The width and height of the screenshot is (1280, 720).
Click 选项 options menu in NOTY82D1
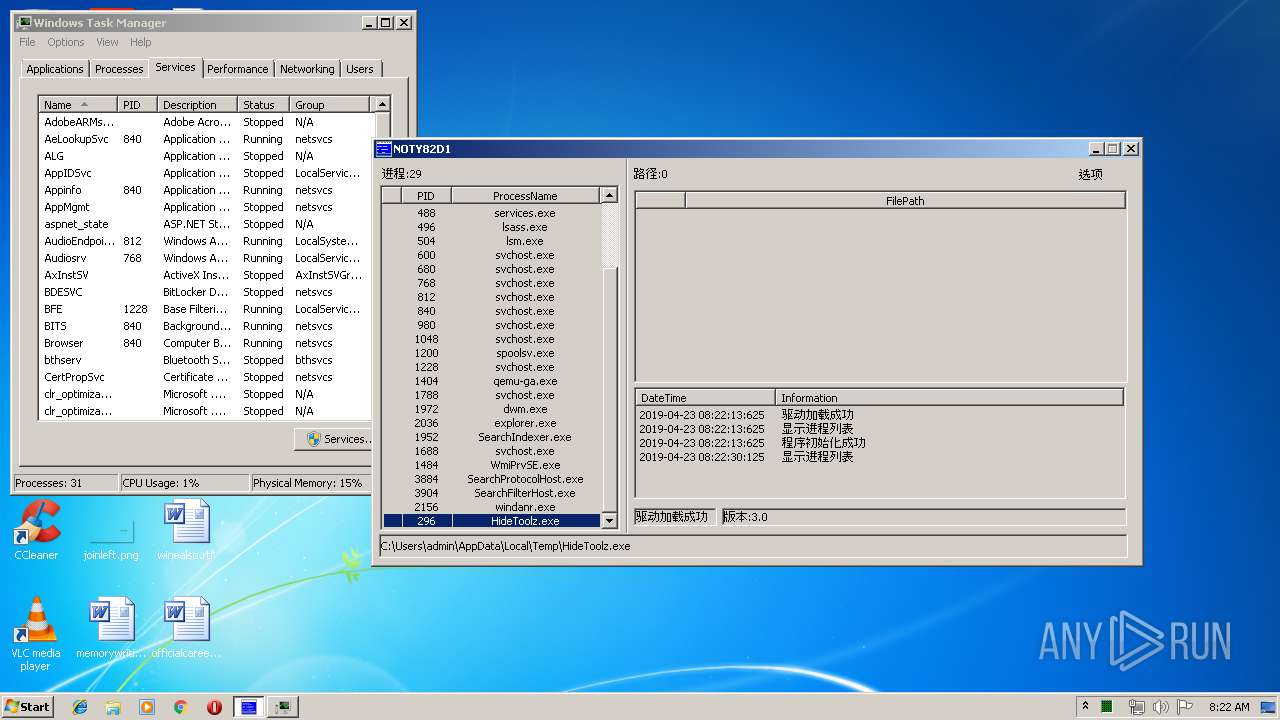pos(1090,174)
